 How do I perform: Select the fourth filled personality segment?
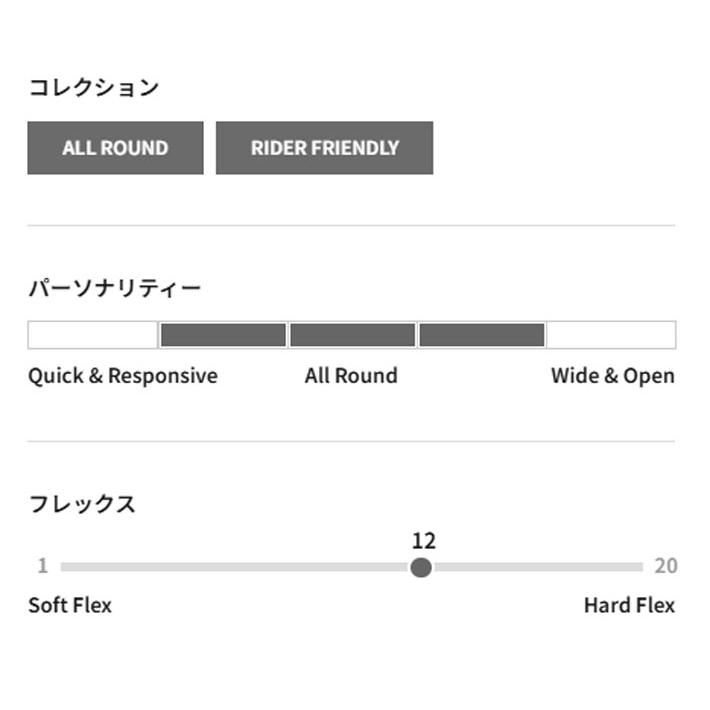(482, 335)
